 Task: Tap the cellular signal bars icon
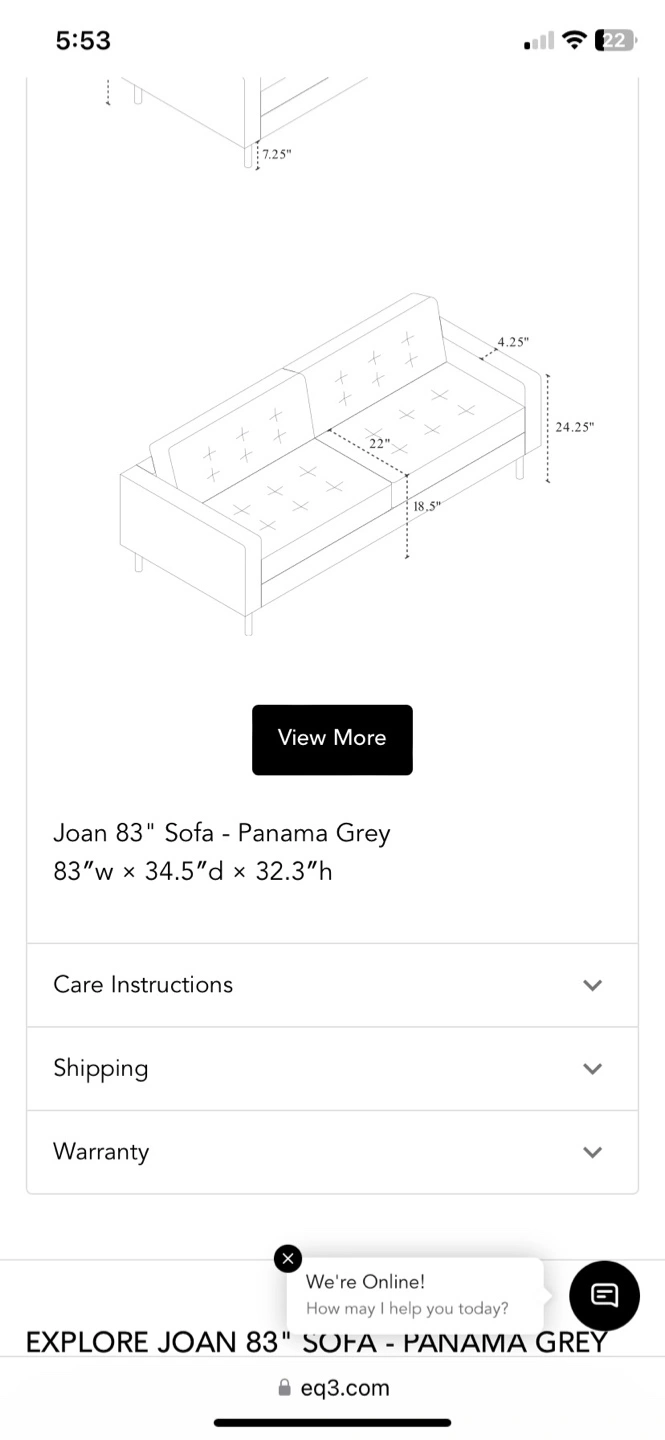pyautogui.click(x=539, y=41)
